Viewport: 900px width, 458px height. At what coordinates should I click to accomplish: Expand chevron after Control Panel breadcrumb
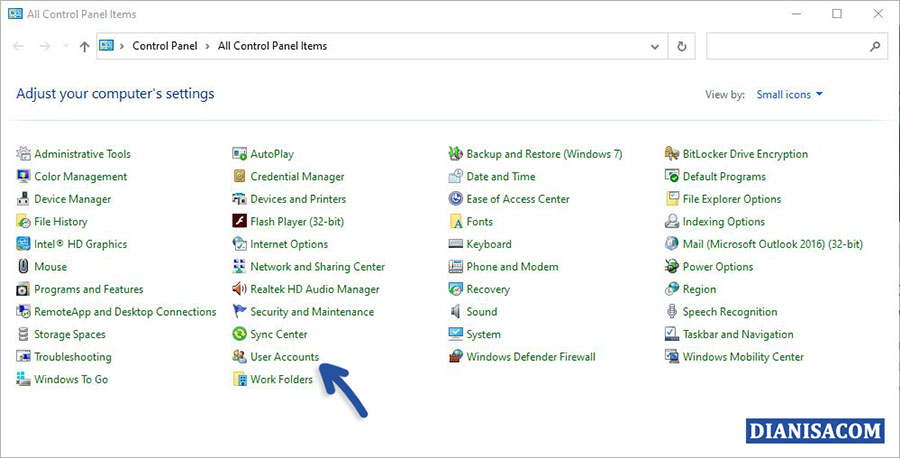pyautogui.click(x=207, y=46)
